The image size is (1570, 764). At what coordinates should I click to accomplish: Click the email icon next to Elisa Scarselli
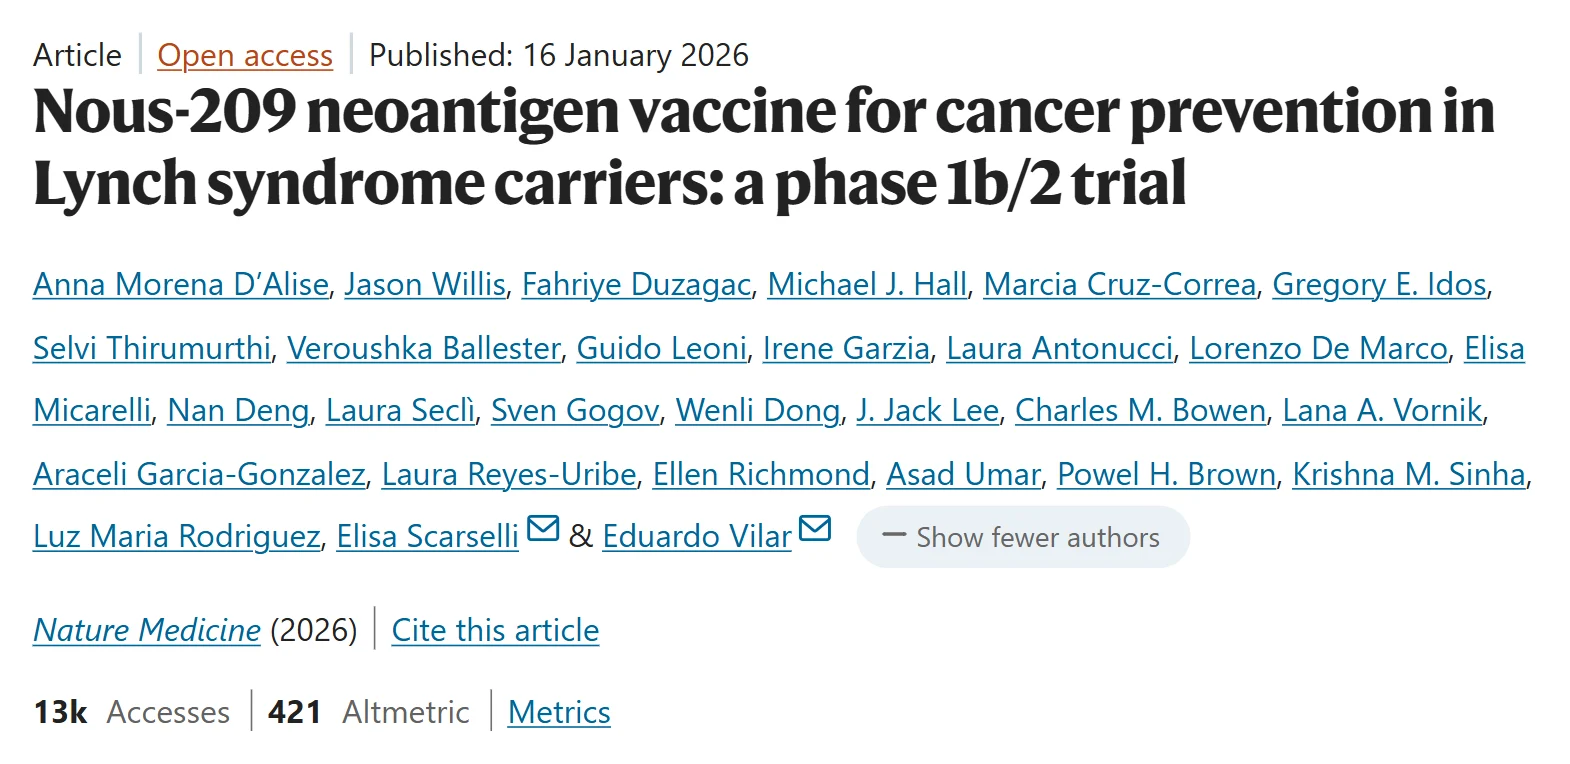tap(543, 527)
